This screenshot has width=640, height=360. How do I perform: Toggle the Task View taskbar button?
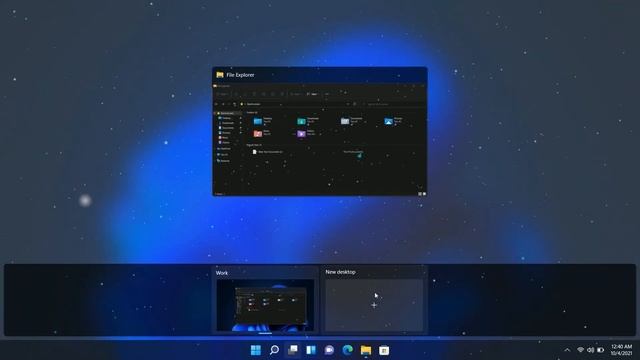pos(293,350)
